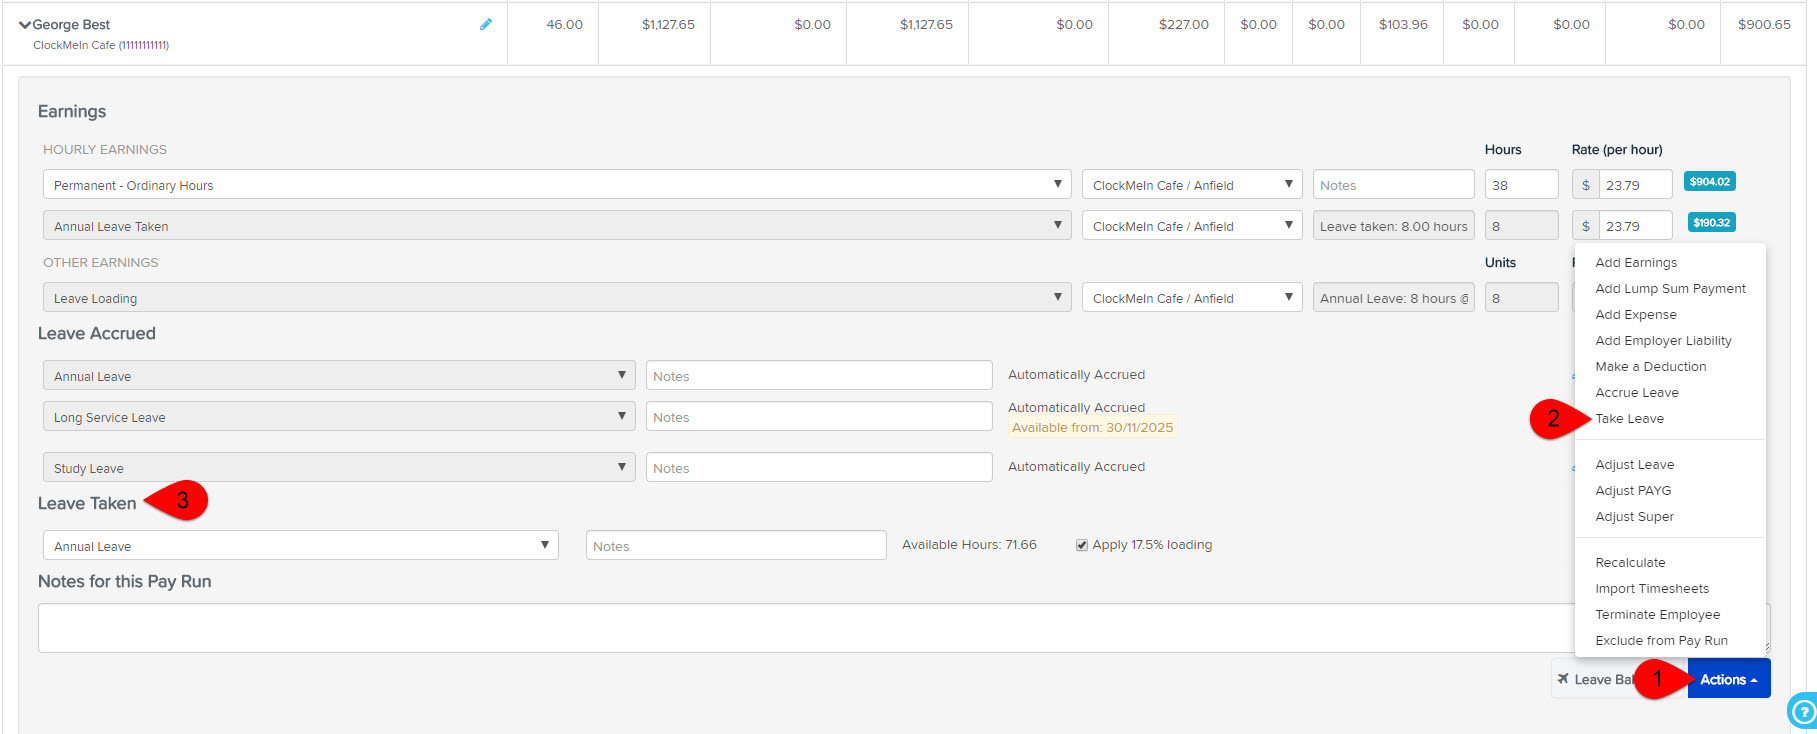Image resolution: width=1817 pixels, height=734 pixels.
Task: Toggle the Apply 17.5% loading checkbox
Action: (x=1082, y=545)
